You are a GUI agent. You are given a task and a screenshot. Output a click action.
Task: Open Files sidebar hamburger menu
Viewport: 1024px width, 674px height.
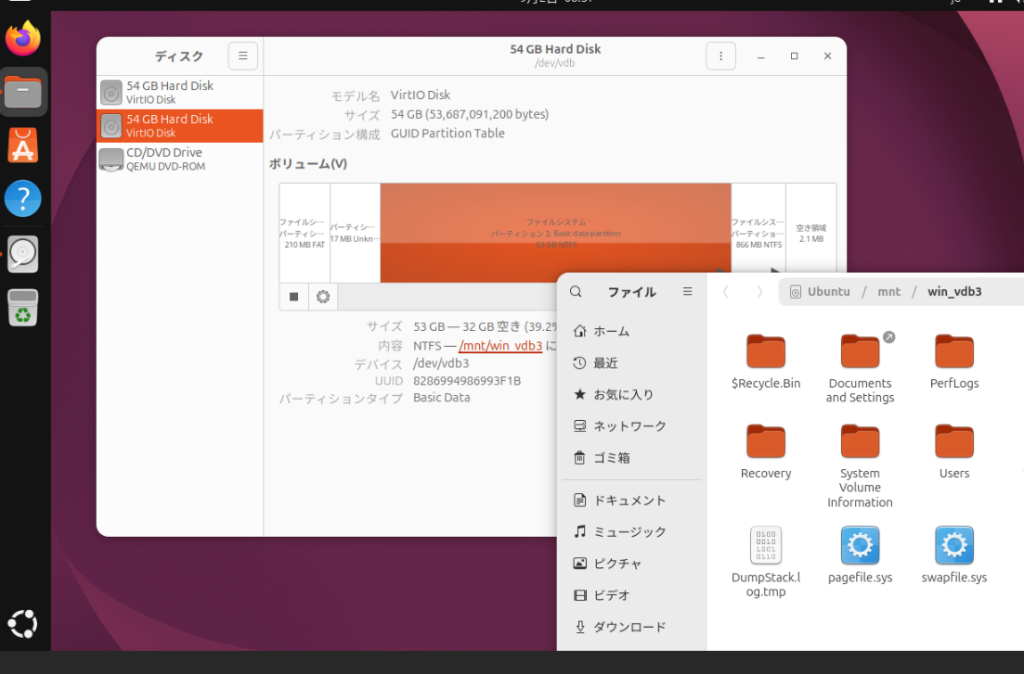click(x=688, y=291)
